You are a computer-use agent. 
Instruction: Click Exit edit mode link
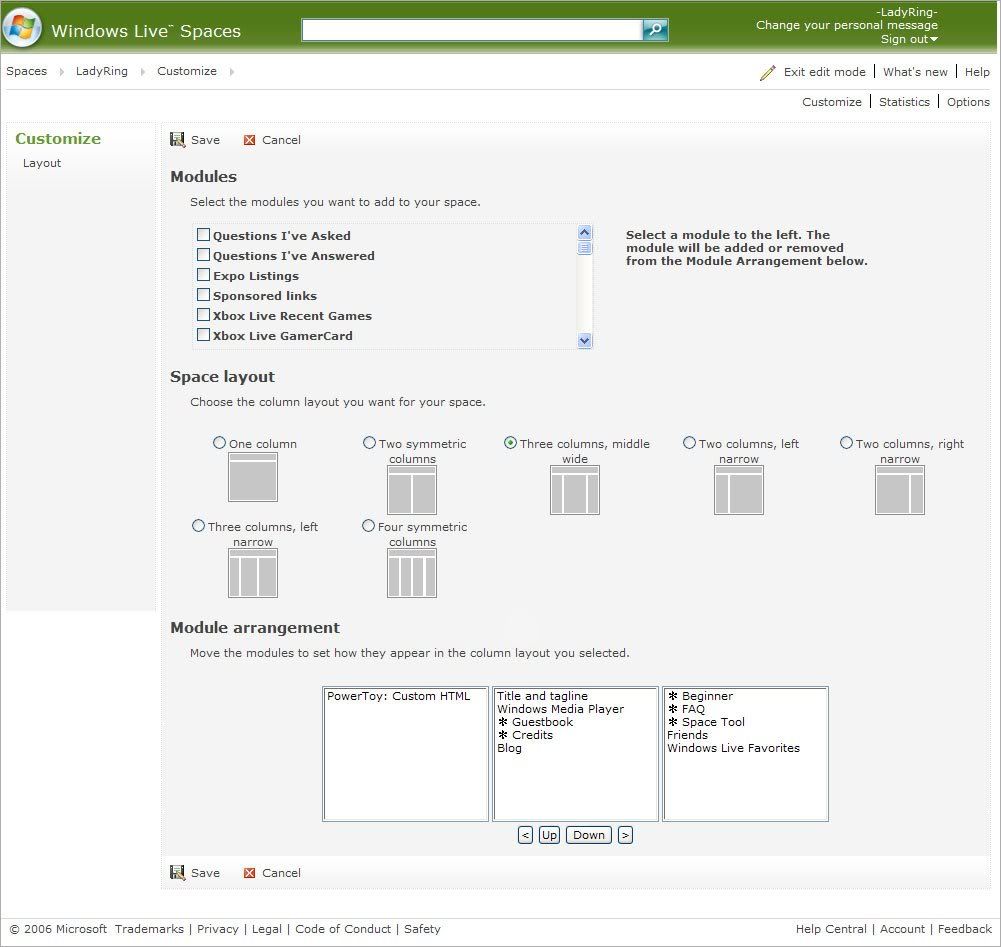(825, 72)
